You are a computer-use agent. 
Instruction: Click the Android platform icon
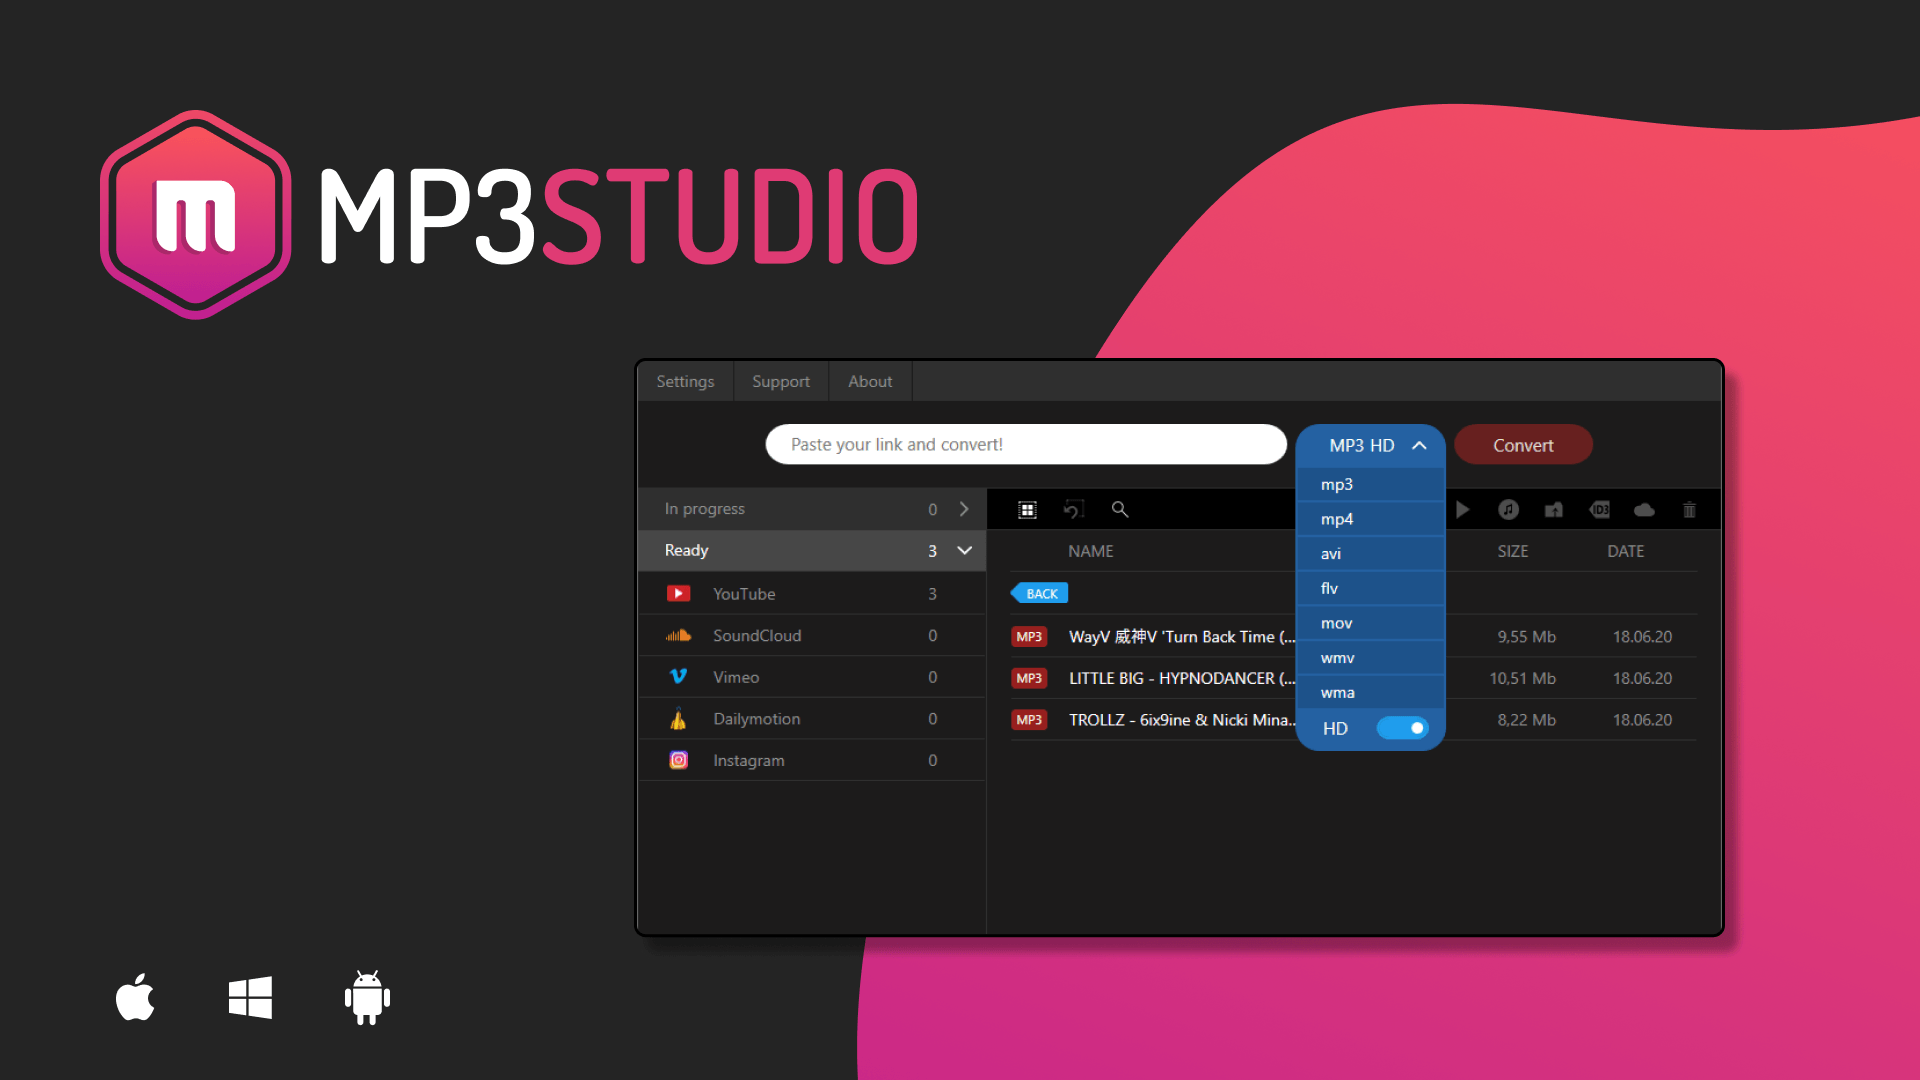click(367, 997)
